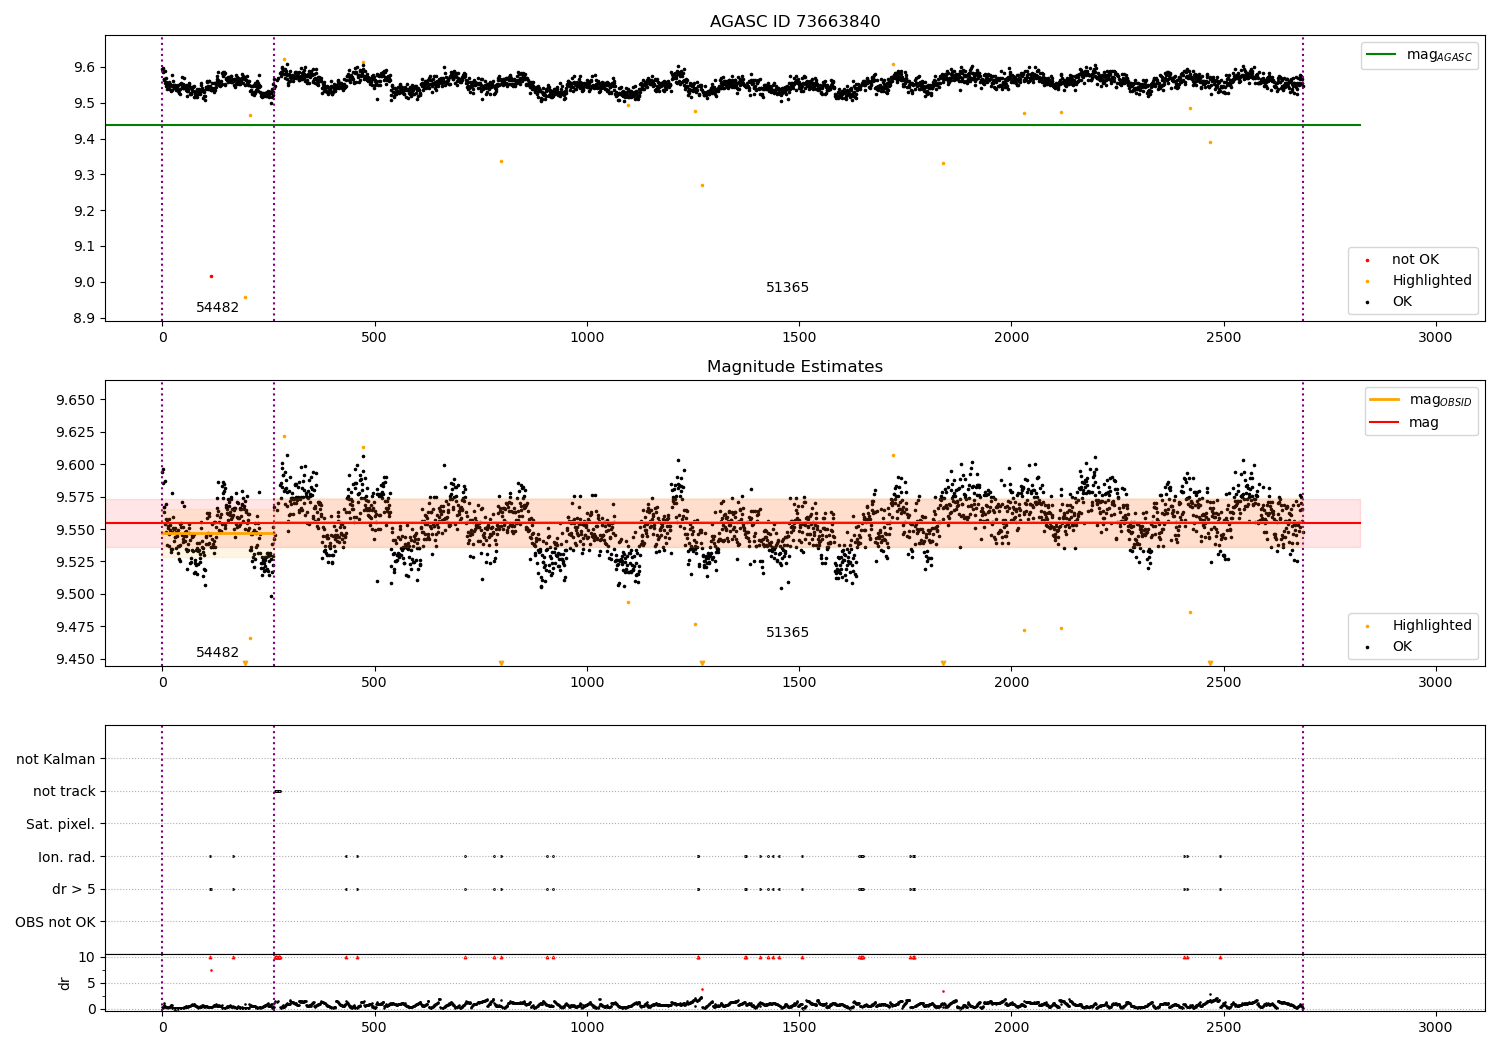
Task: Click '54482' label in Magnitude Estimates plot
Action: point(217,653)
